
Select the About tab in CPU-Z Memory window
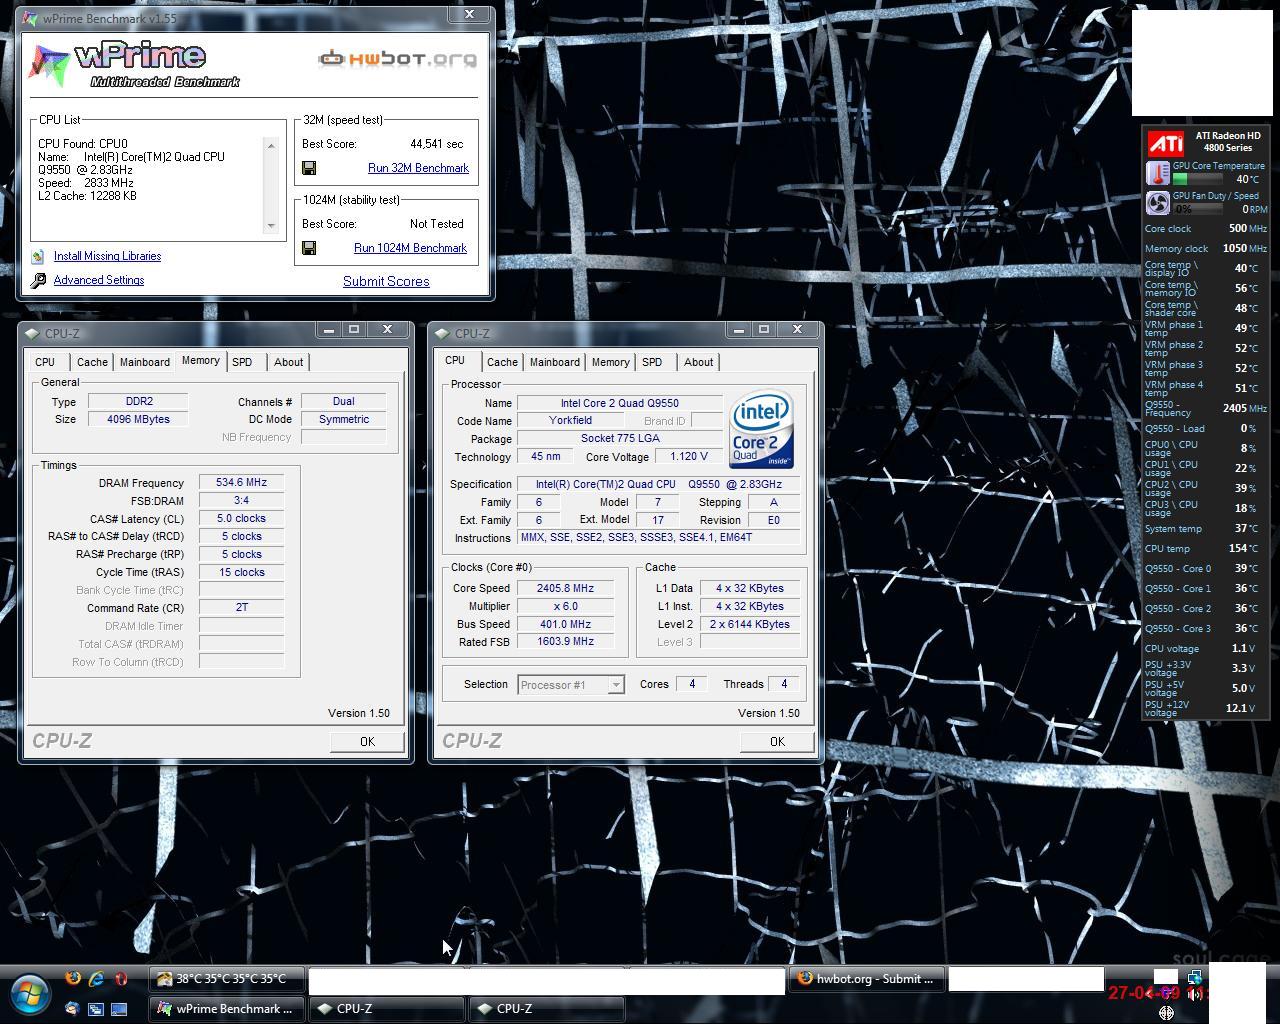click(x=289, y=362)
